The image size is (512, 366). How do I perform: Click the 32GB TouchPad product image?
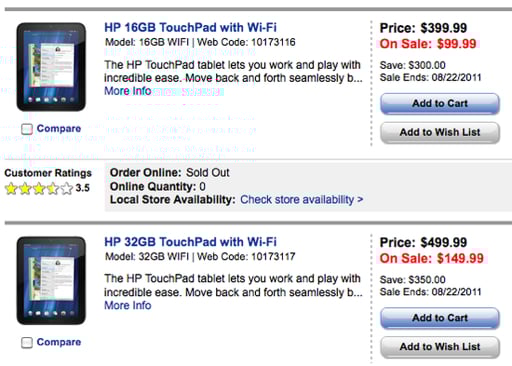pyautogui.click(x=51, y=281)
